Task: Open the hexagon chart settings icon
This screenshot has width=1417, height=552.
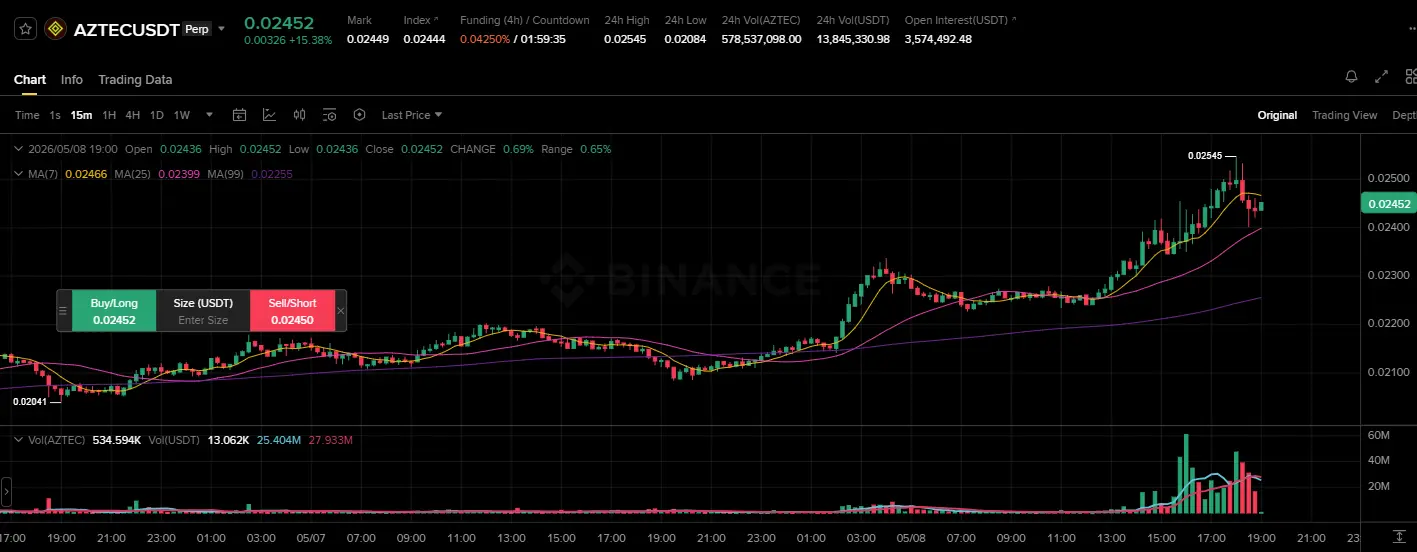Action: pyautogui.click(x=360, y=115)
